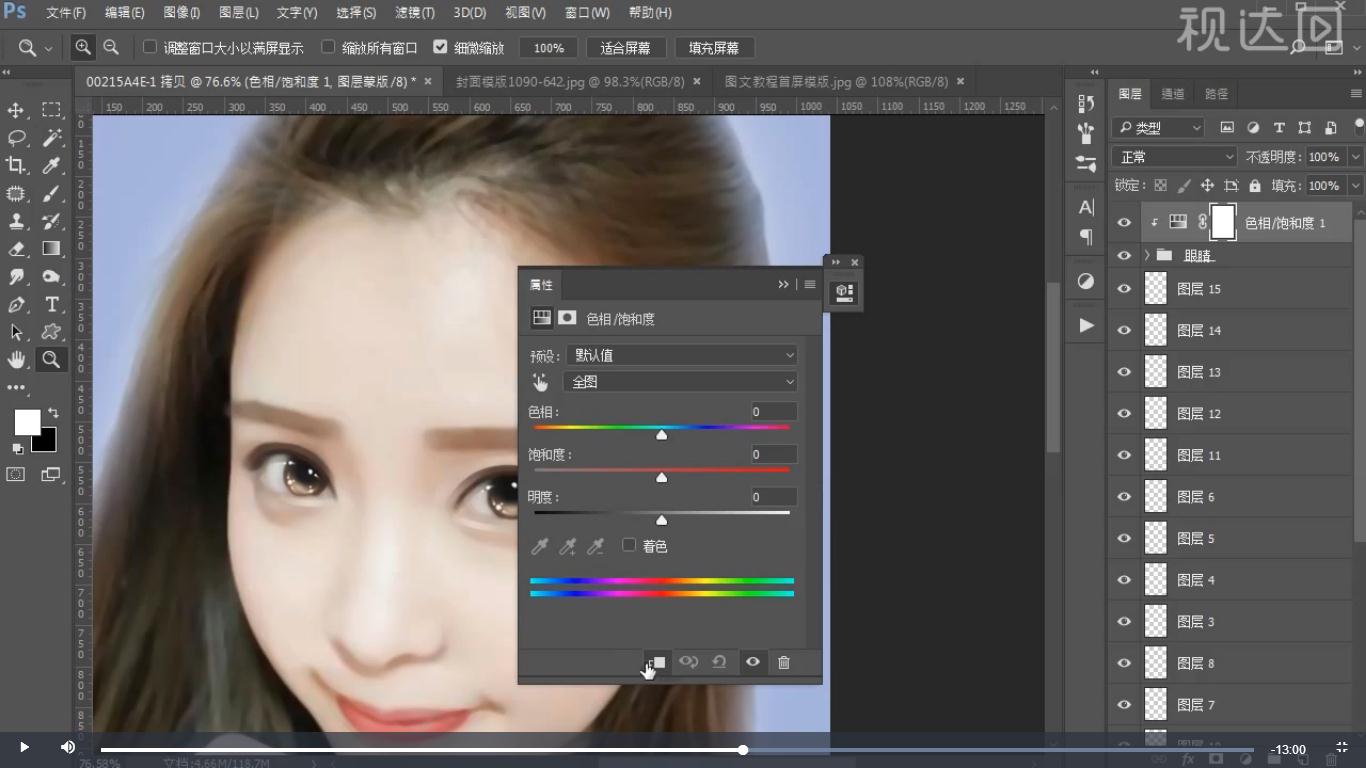Screen dimensions: 1366x768
Task: Click the Saturation slider handle
Action: click(661, 478)
